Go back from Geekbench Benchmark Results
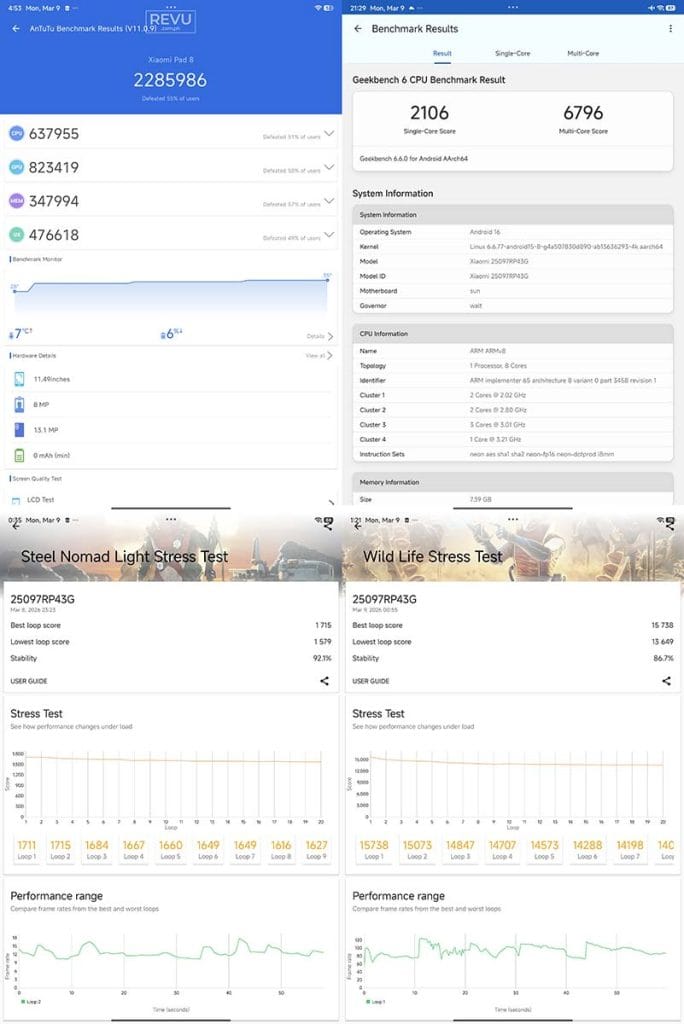This screenshot has height=1024, width=684. [357, 29]
